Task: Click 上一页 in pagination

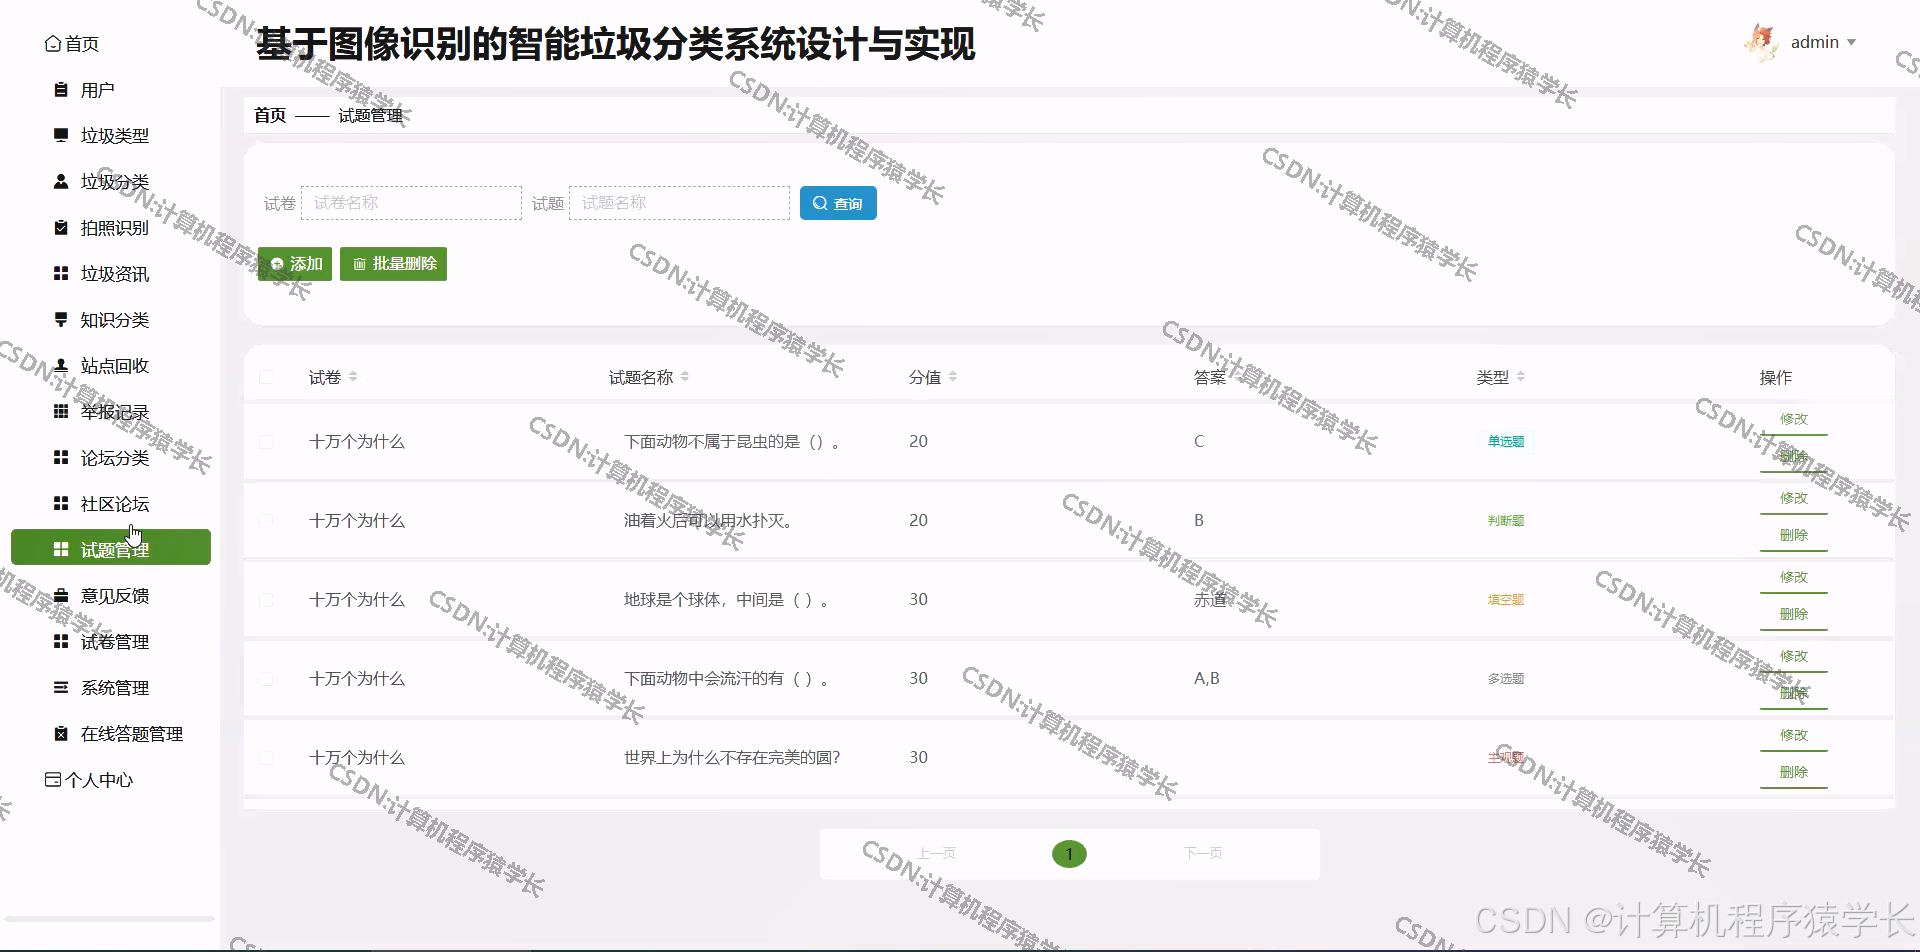Action: pos(937,853)
